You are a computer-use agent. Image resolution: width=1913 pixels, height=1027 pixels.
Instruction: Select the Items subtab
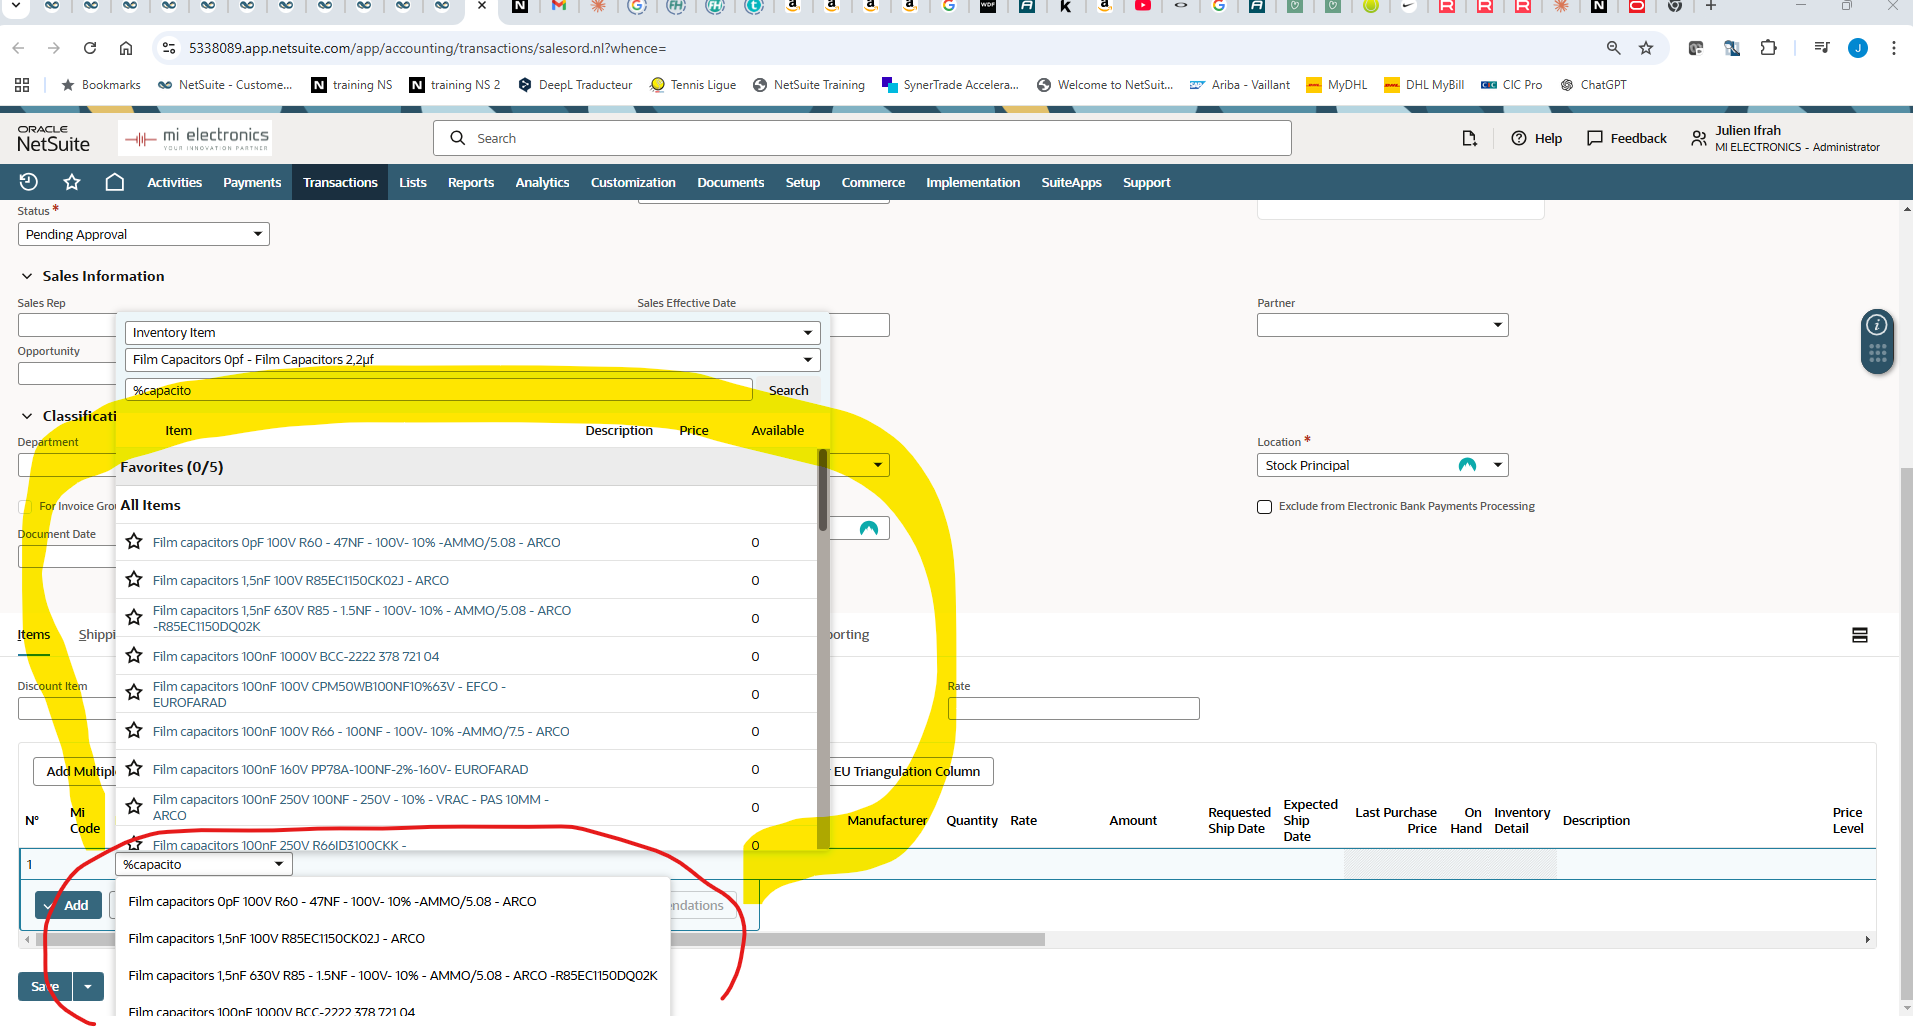pos(34,635)
